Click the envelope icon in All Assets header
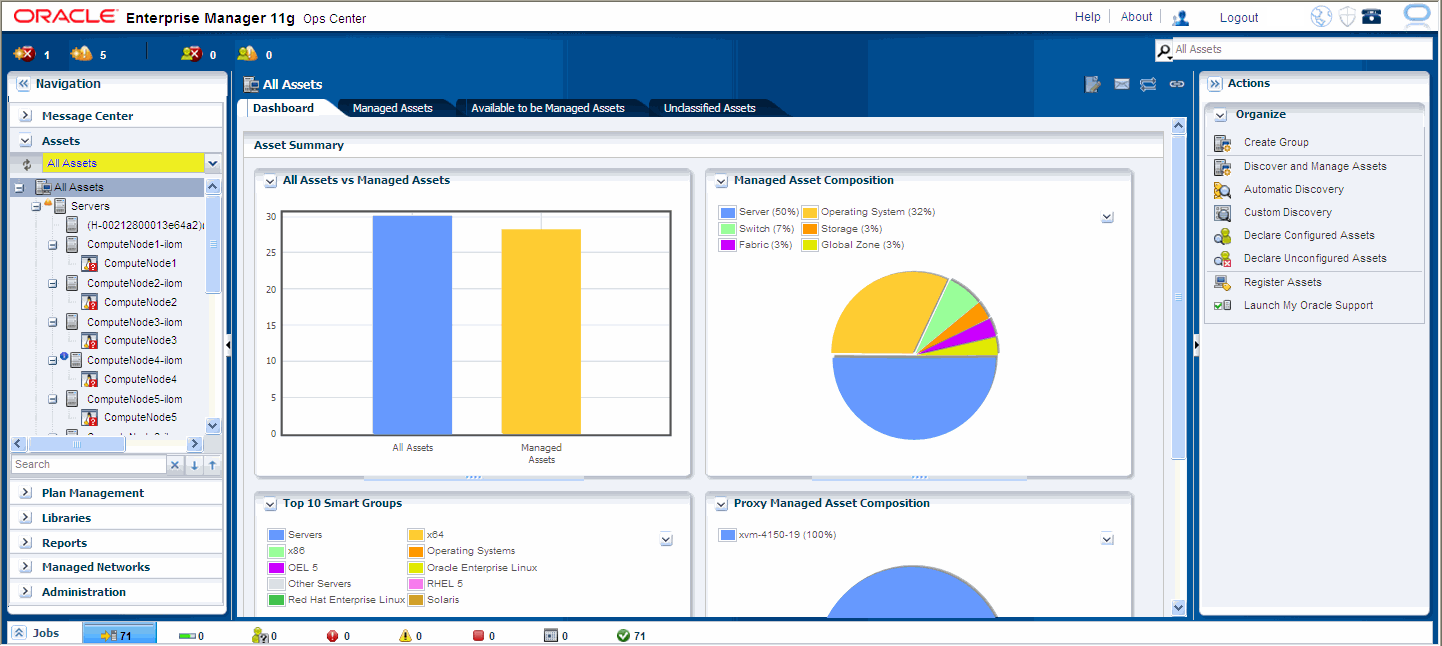Viewport: 1442px width, 646px height. (1121, 85)
